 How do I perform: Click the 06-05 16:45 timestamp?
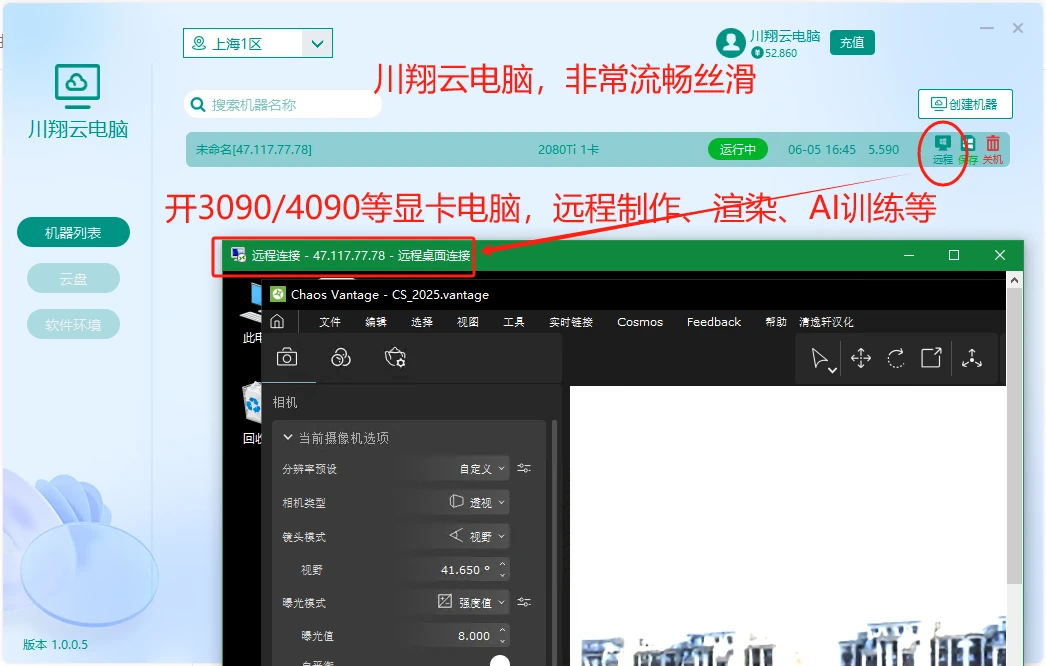pyautogui.click(x=821, y=149)
